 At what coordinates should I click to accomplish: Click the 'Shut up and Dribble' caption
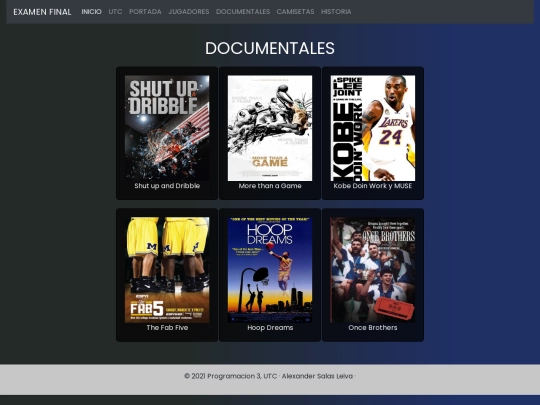pos(167,186)
